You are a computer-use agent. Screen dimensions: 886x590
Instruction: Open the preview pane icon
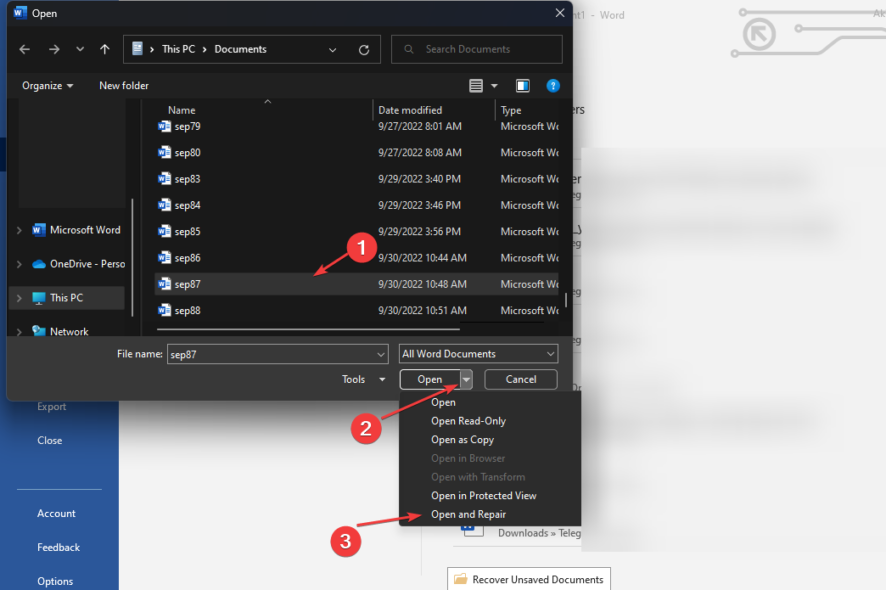(522, 86)
